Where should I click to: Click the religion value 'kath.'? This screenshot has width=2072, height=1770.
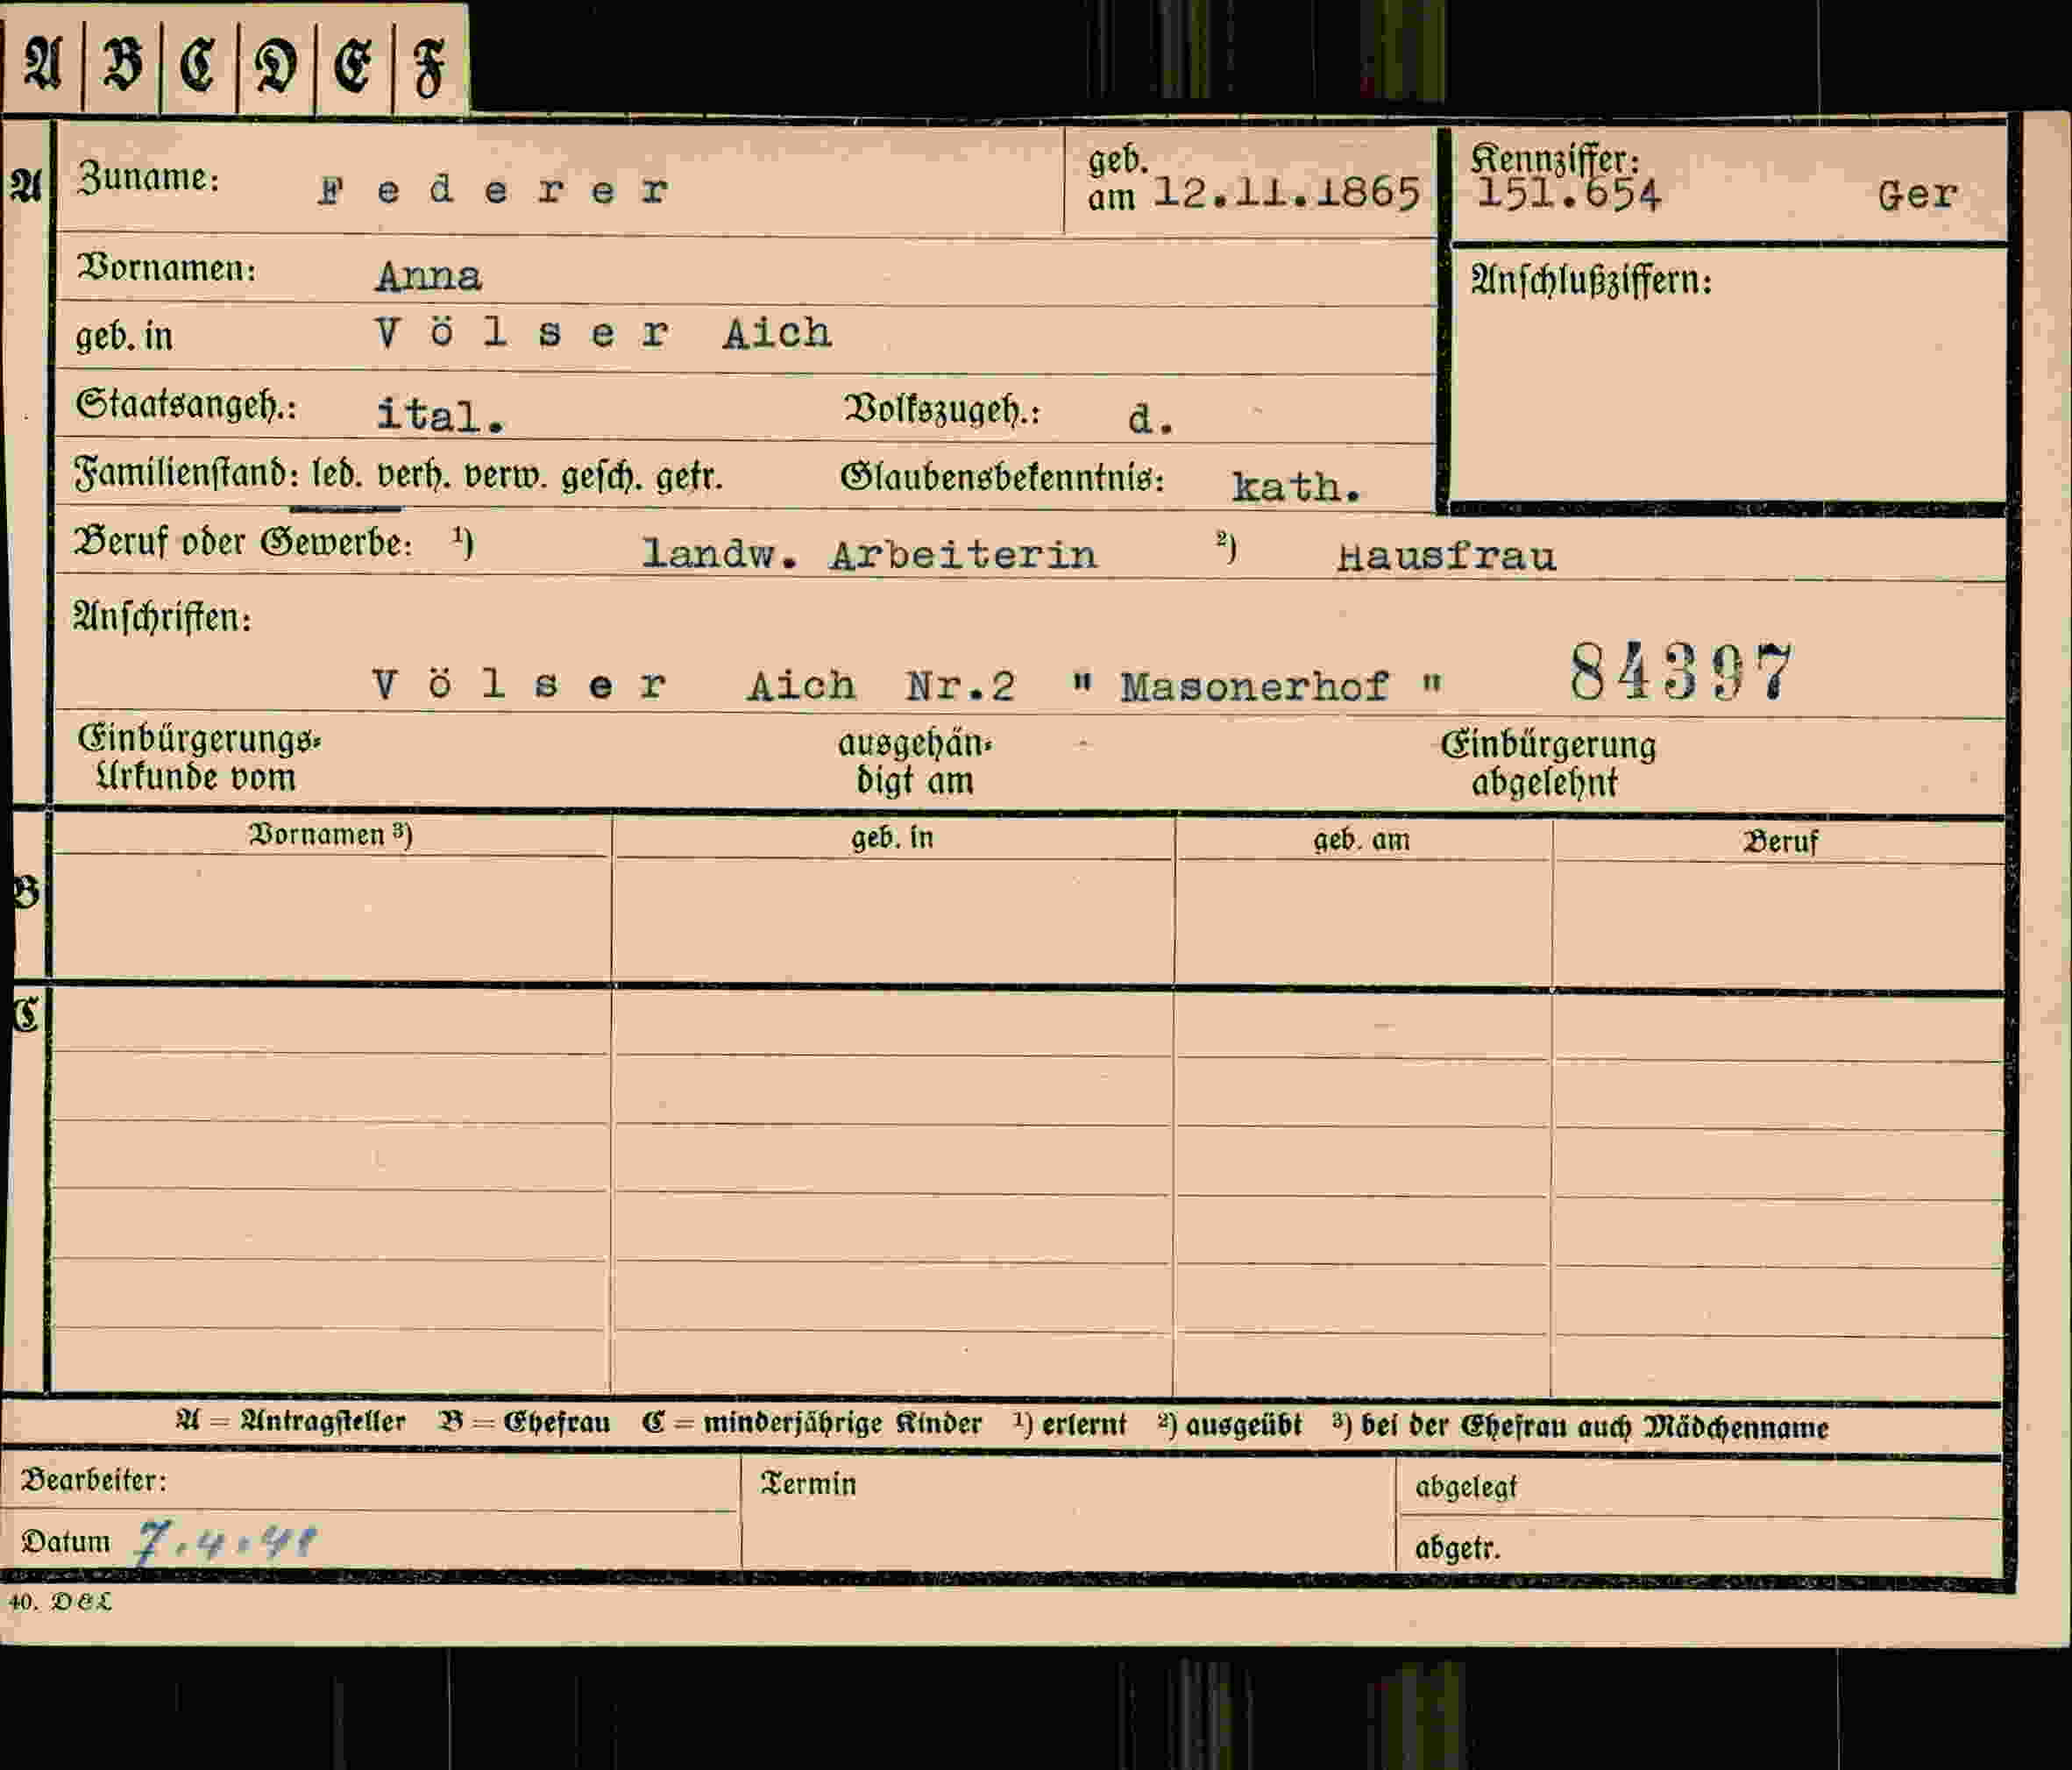pos(1296,487)
